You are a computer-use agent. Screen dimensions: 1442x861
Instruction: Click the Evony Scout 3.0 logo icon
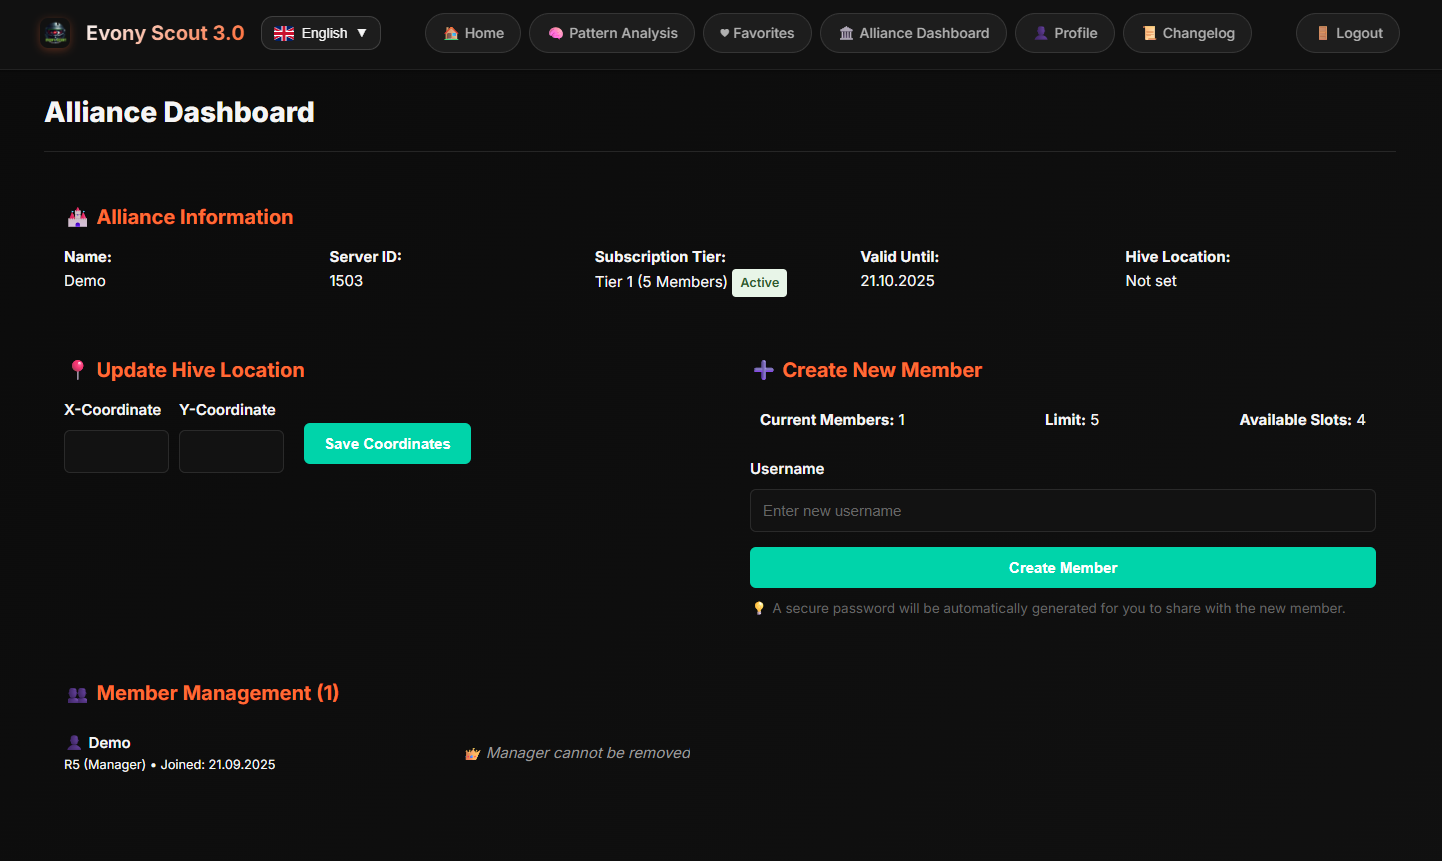coord(54,33)
